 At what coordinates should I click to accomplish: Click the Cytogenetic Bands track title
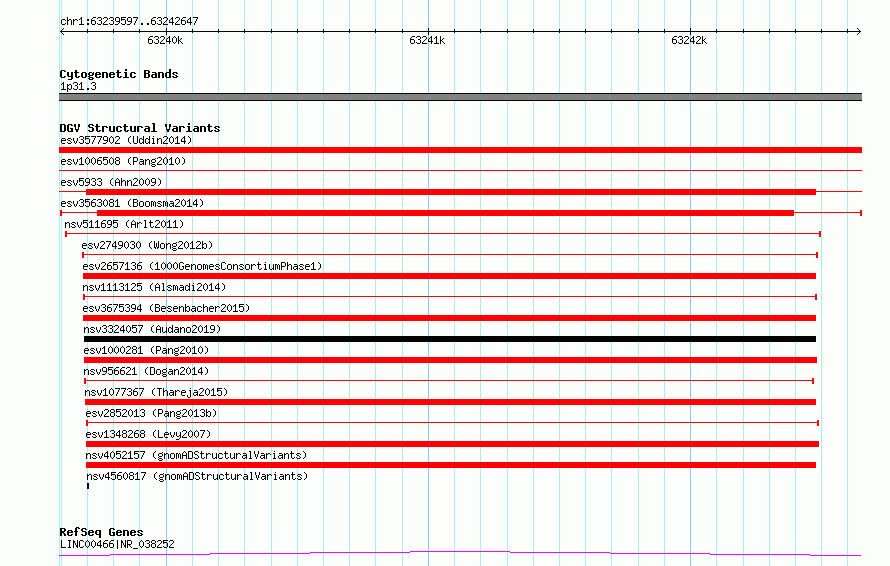coord(119,74)
